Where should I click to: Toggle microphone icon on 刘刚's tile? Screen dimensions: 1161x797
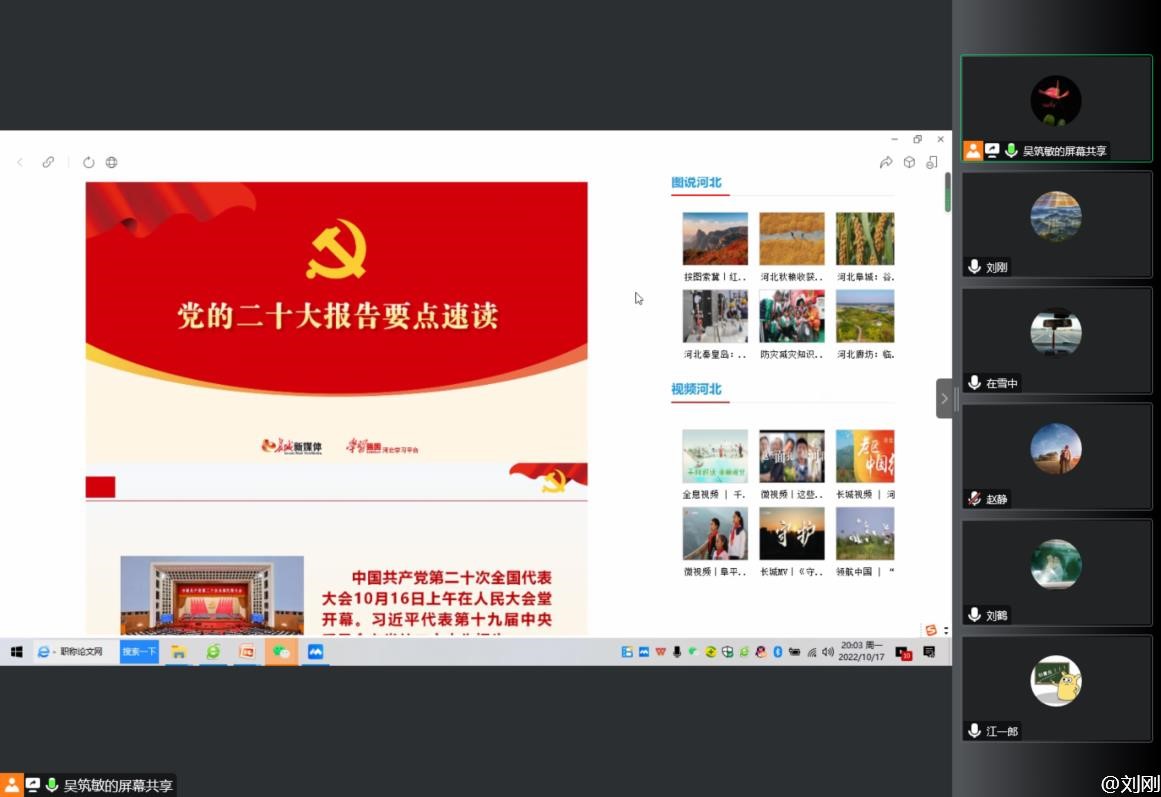tap(974, 267)
